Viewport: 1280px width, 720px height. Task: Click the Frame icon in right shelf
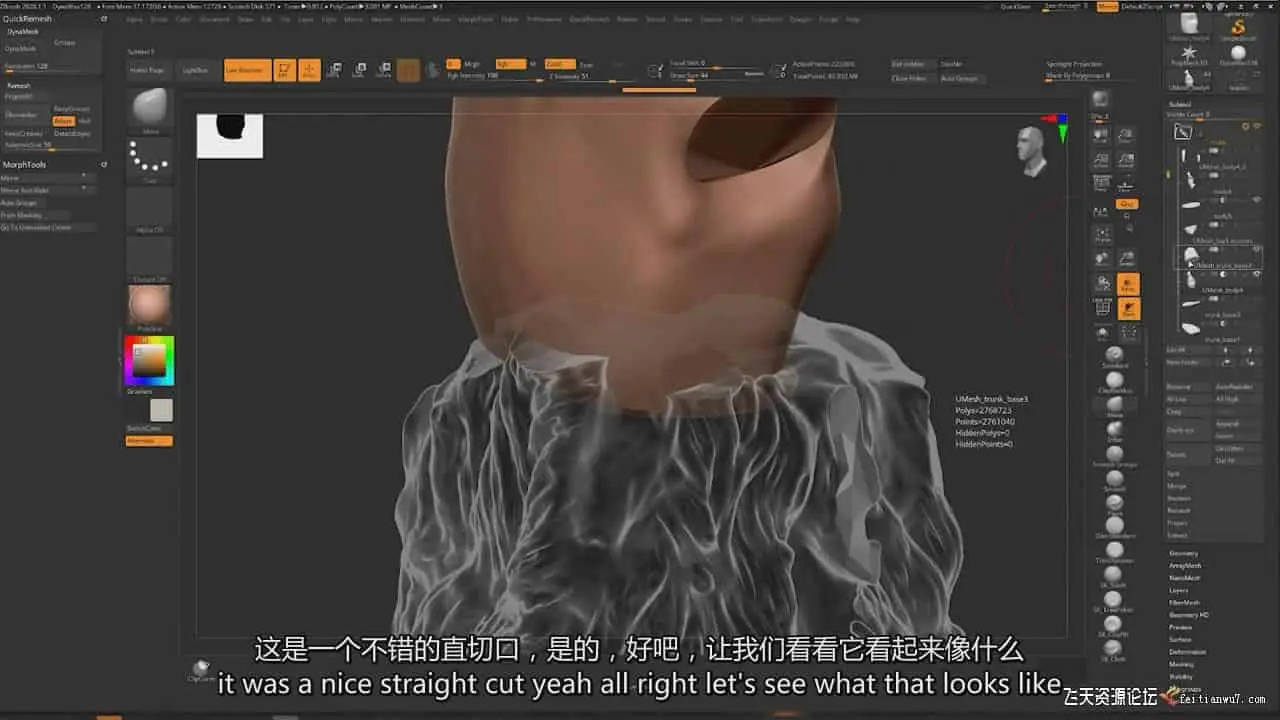(x=1102, y=236)
